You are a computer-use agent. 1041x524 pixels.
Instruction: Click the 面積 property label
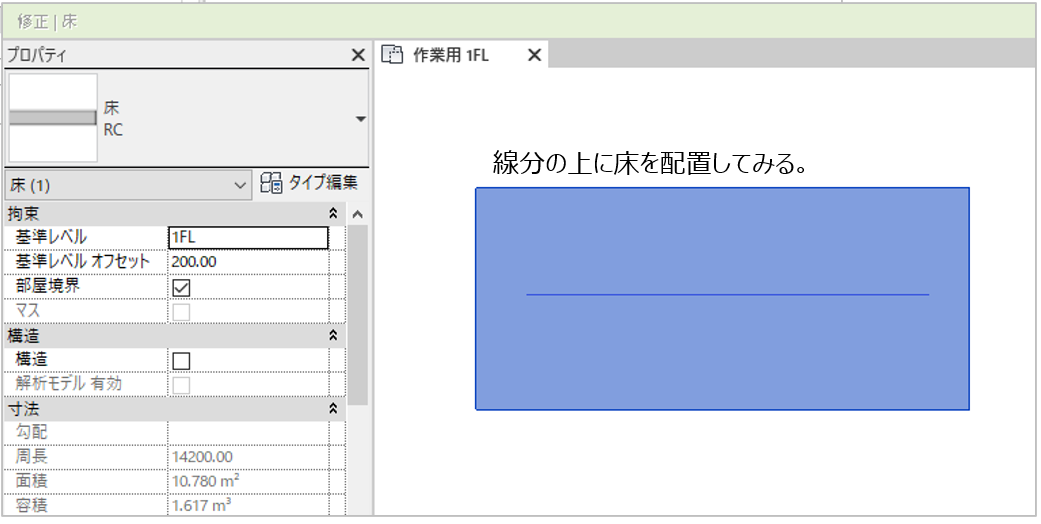(x=31, y=481)
